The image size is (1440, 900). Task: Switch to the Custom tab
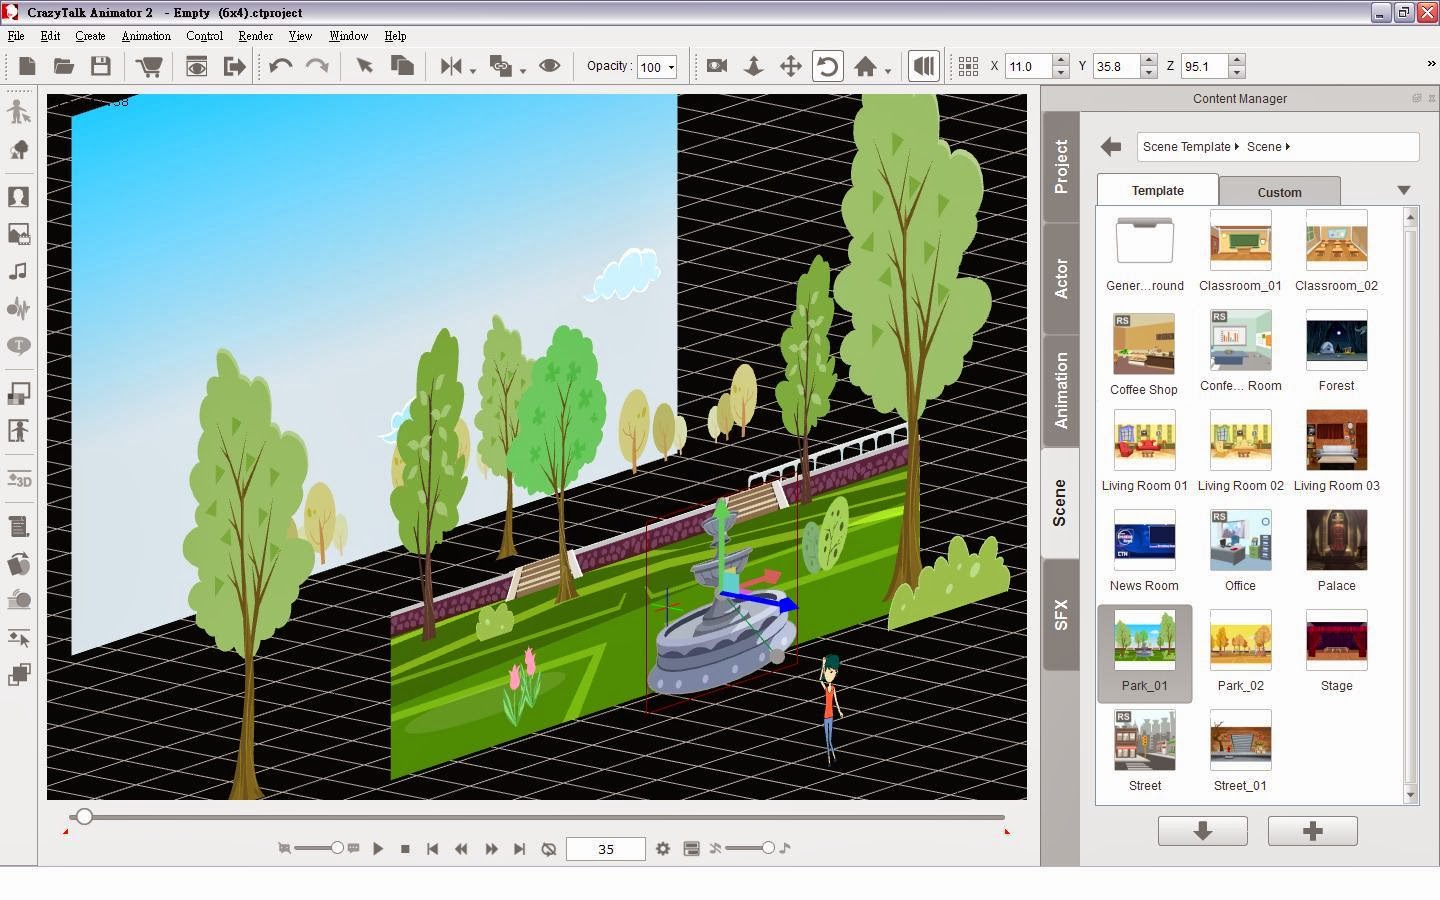(x=1280, y=192)
